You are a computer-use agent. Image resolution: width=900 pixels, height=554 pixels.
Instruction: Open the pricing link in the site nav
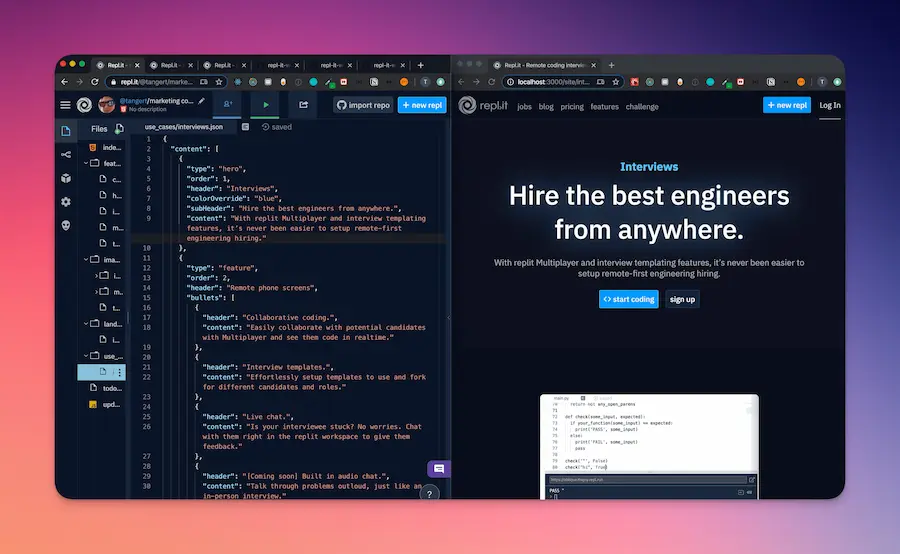click(x=572, y=107)
